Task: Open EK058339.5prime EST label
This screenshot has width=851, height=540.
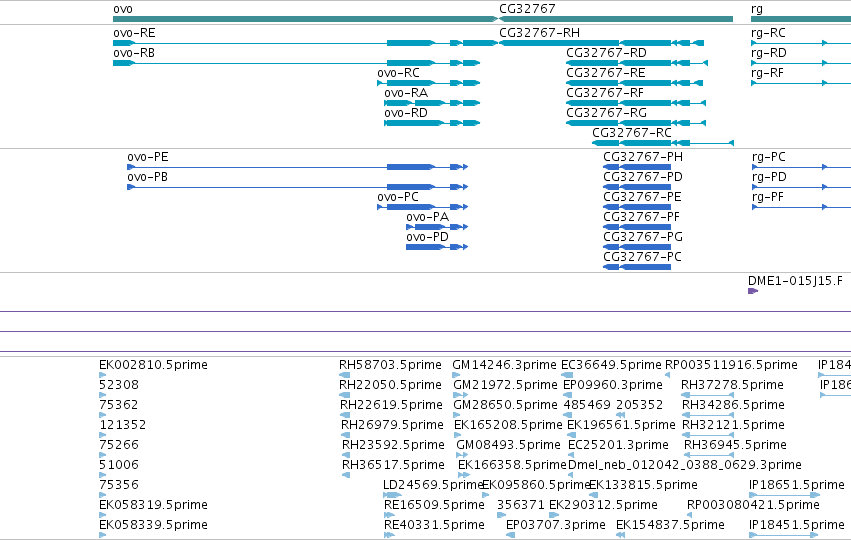Action: point(153,525)
